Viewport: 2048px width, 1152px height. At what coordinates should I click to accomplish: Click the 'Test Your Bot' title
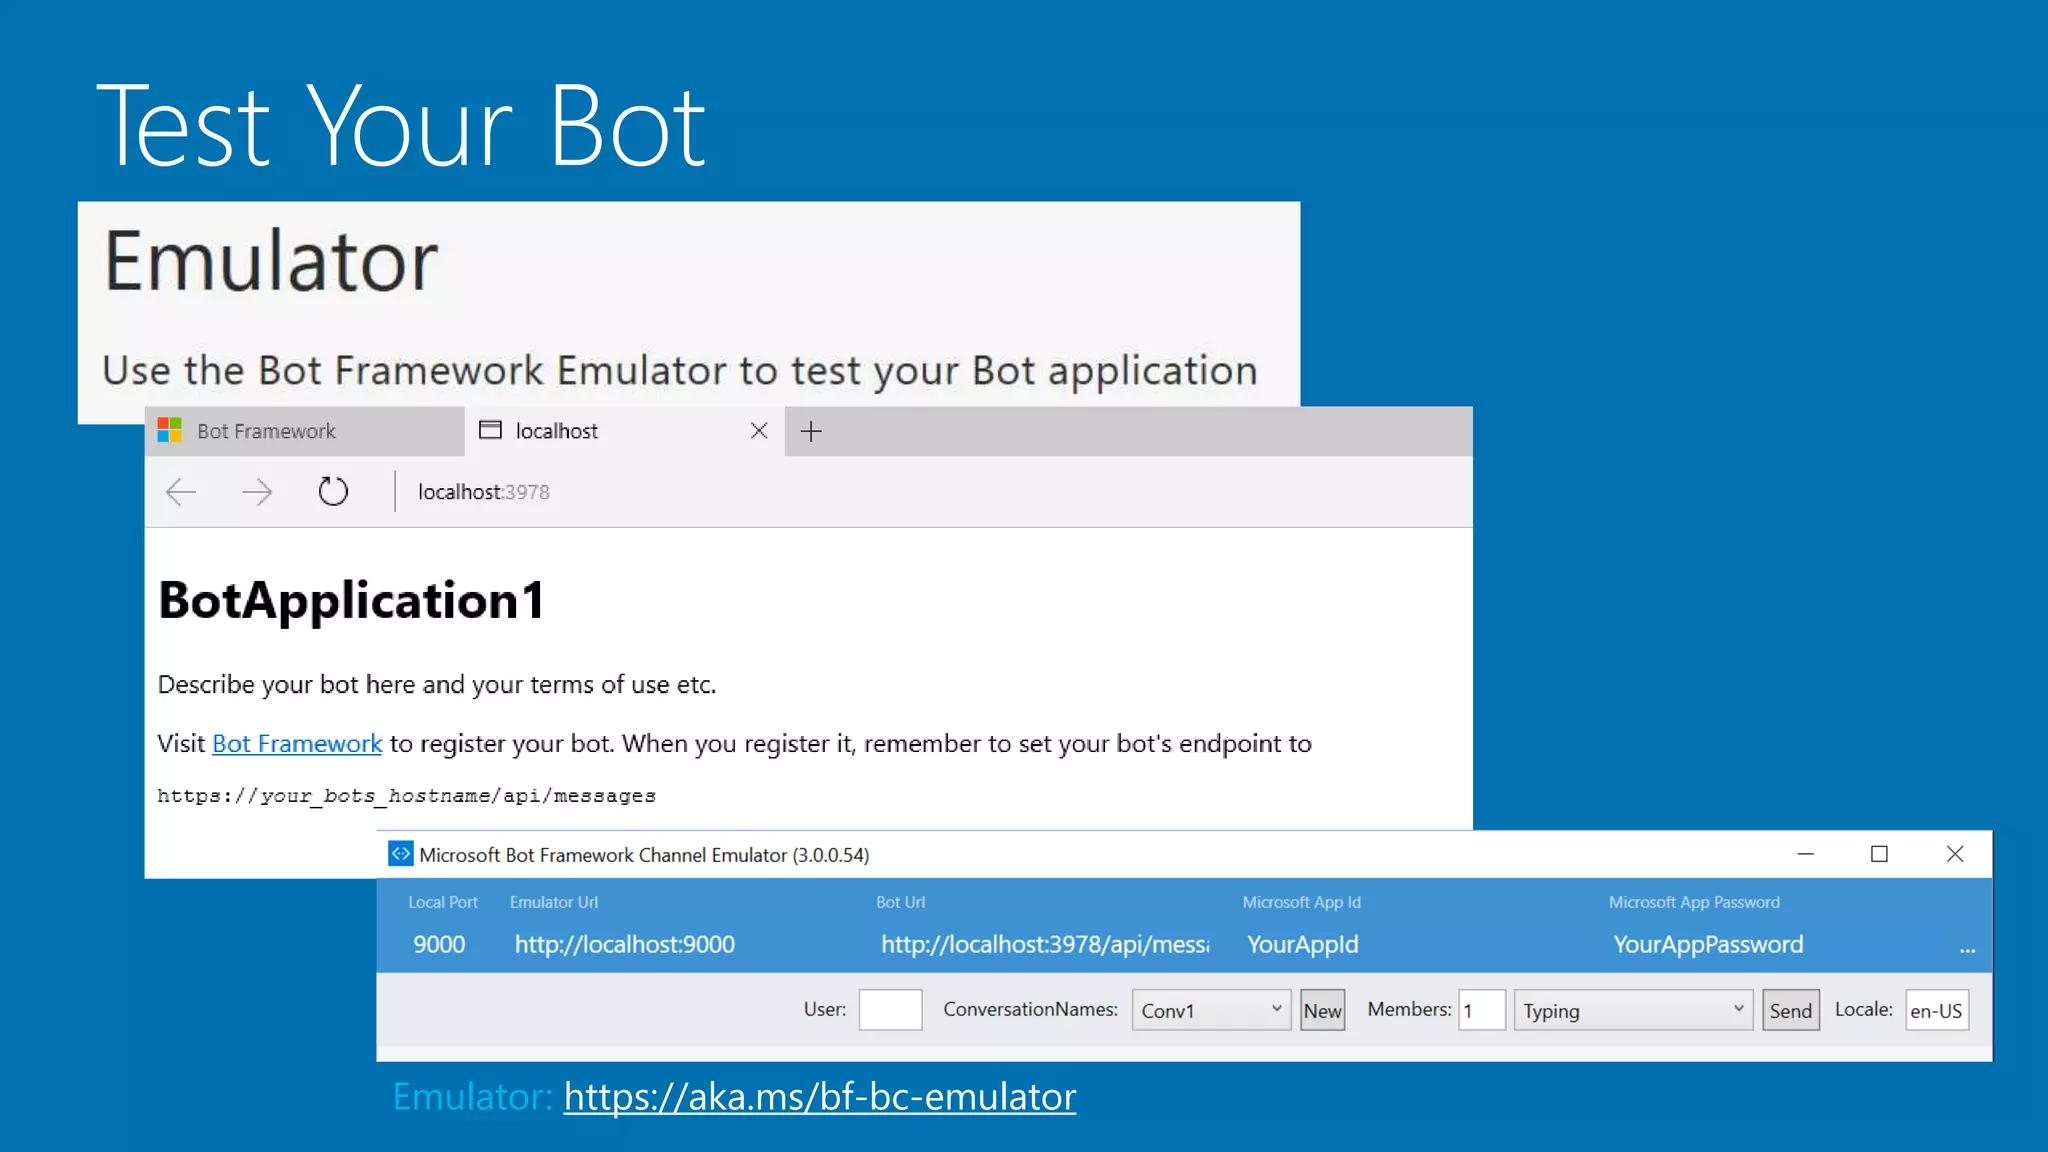click(x=401, y=125)
